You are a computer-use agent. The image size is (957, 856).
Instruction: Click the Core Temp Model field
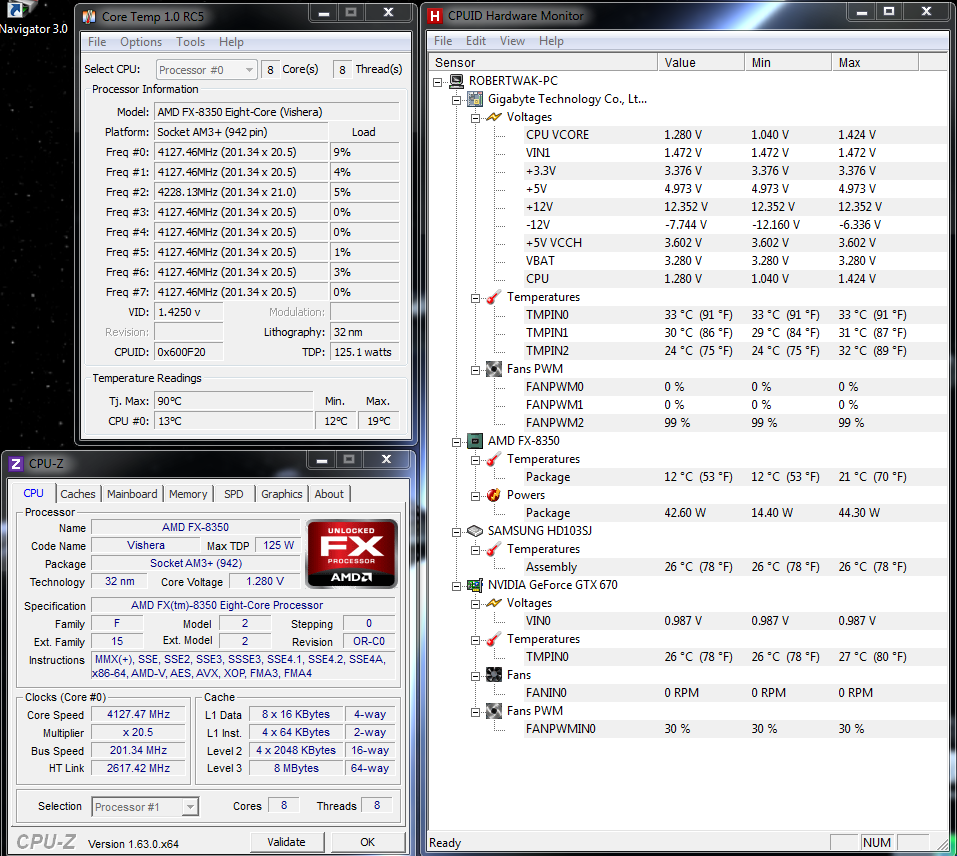click(x=277, y=112)
